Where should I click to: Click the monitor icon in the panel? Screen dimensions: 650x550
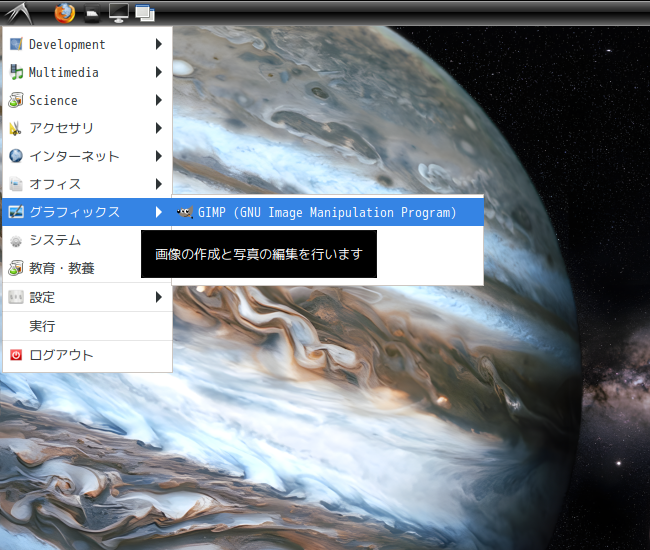119,13
